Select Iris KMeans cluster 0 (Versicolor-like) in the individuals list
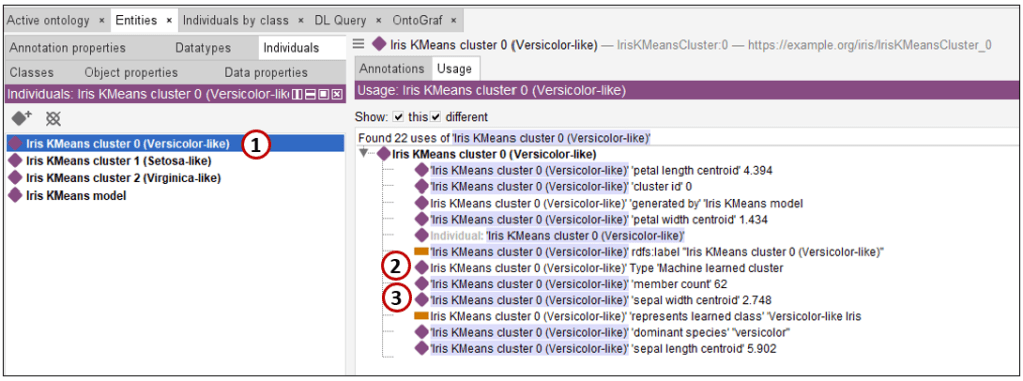1023x381 pixels. click(x=175, y=144)
